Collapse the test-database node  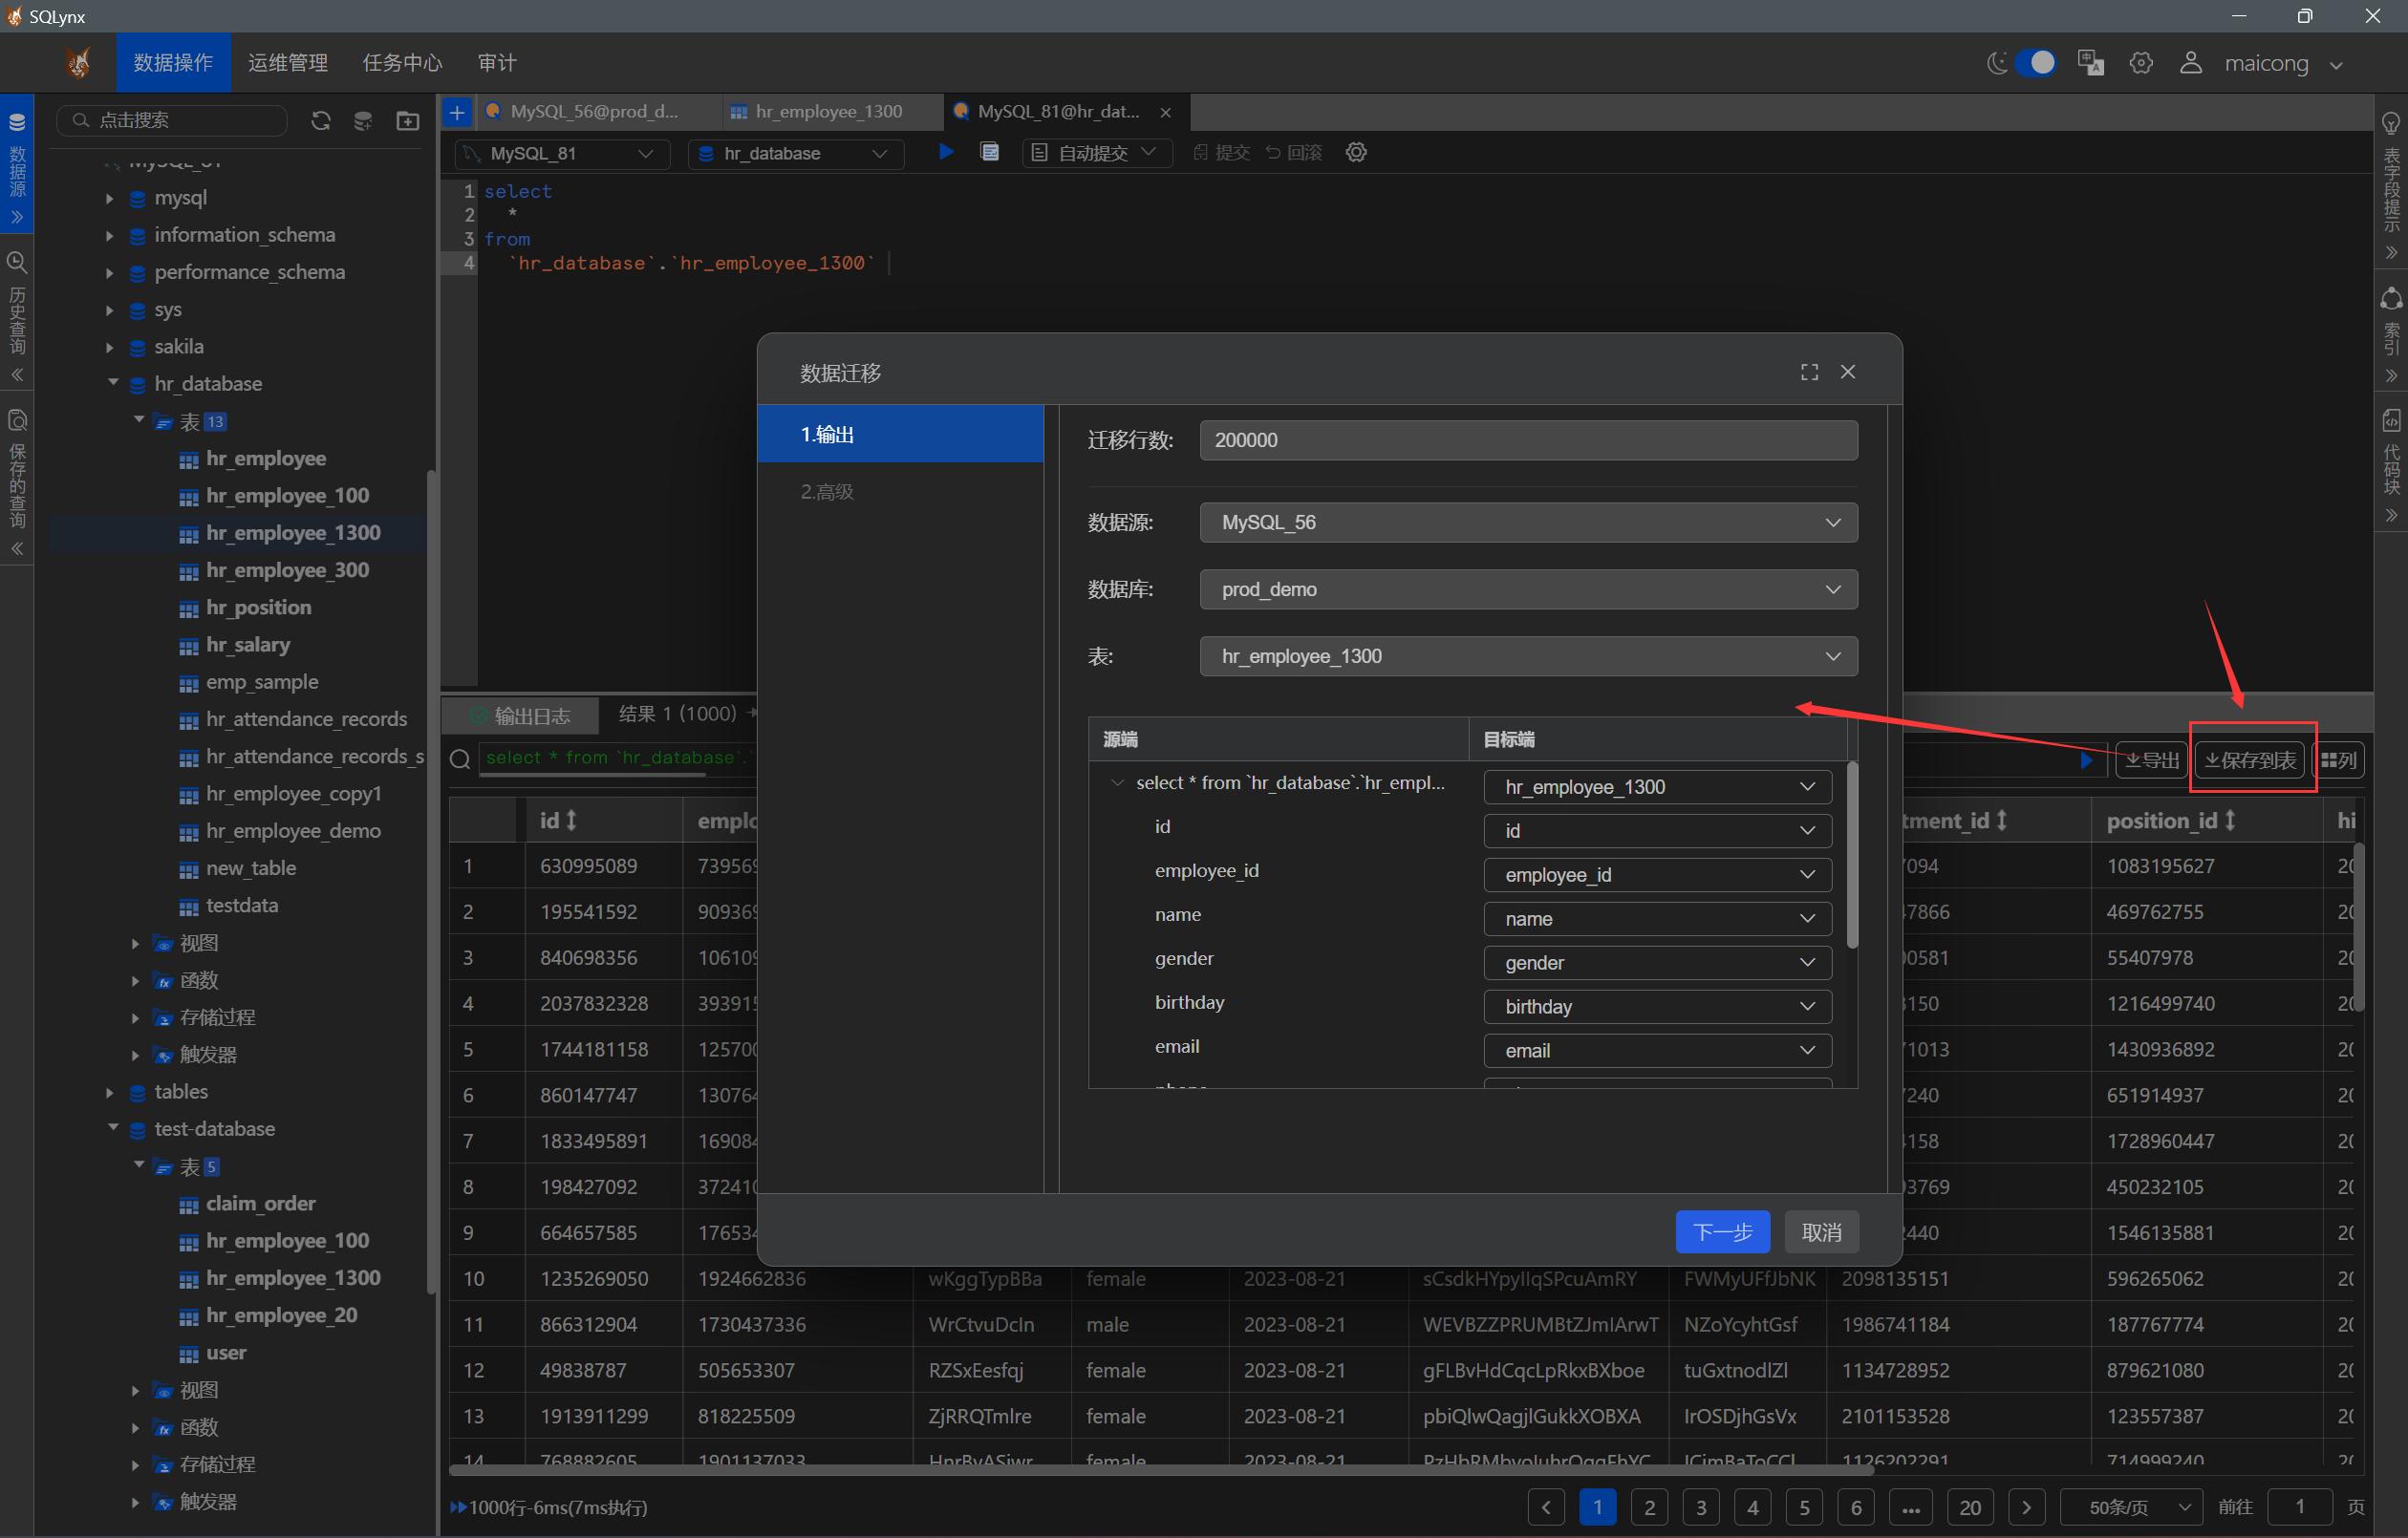click(112, 1128)
